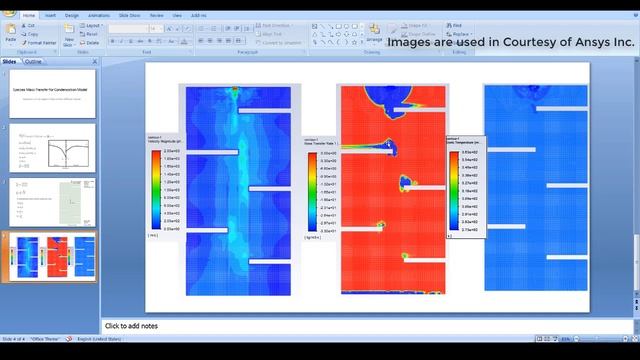Click the Decrease List Level button

click(228, 29)
